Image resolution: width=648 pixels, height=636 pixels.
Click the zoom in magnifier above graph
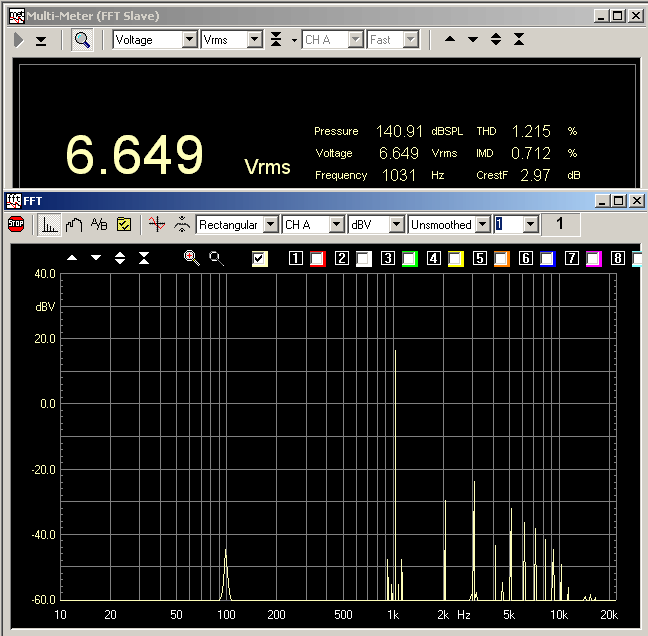click(x=191, y=258)
